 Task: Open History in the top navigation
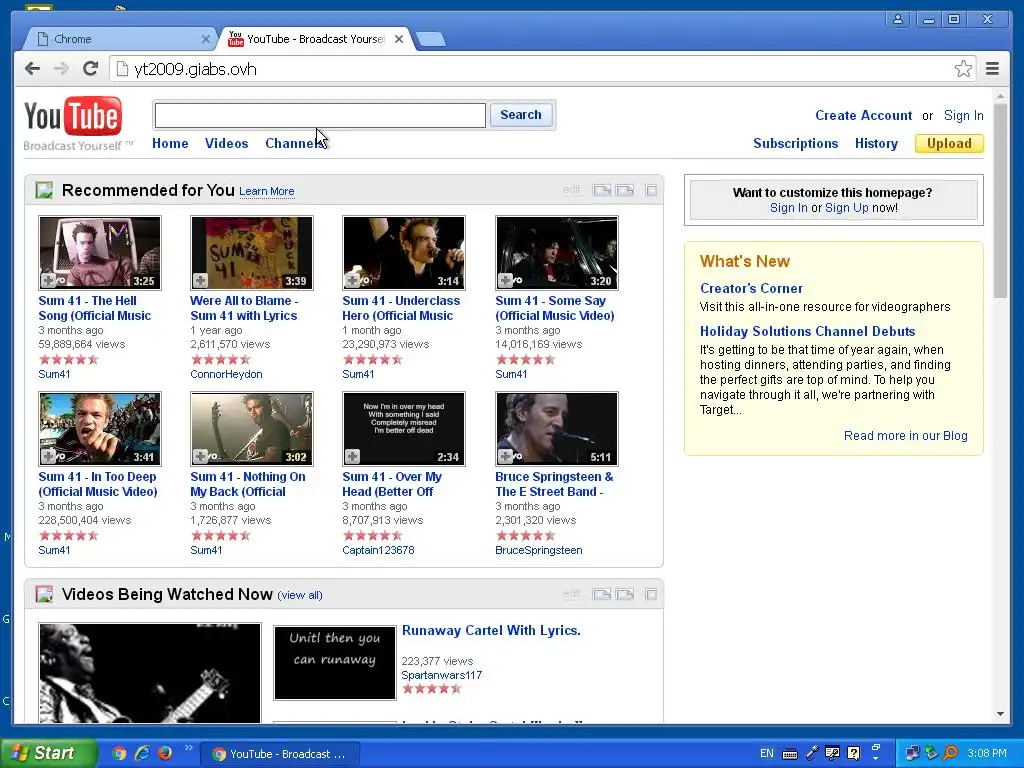pyautogui.click(x=876, y=143)
